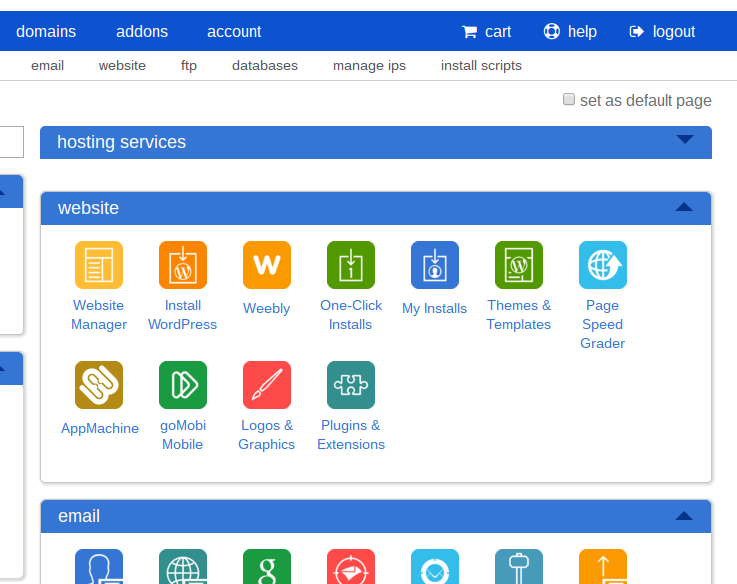This screenshot has width=737, height=584.
Task: Click the blue hammer email icon
Action: (519, 566)
